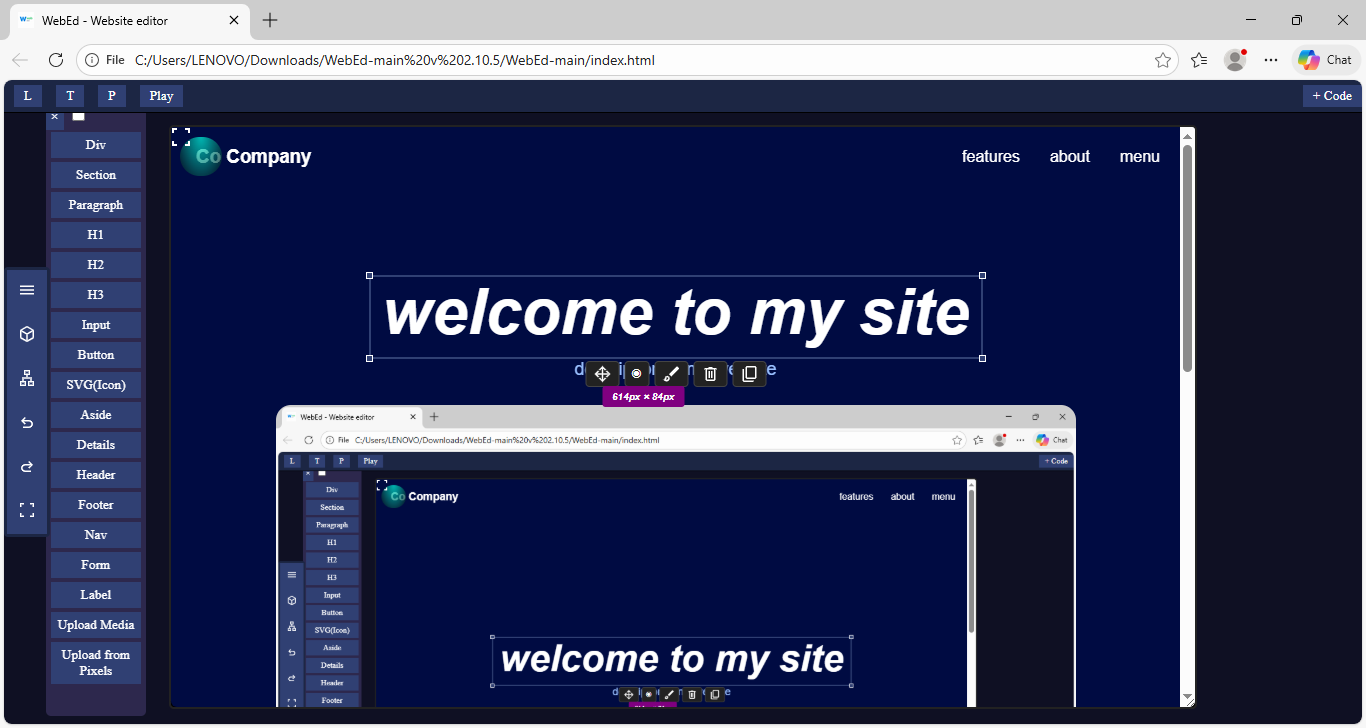Click the small white square atop the components panel

tap(79, 117)
